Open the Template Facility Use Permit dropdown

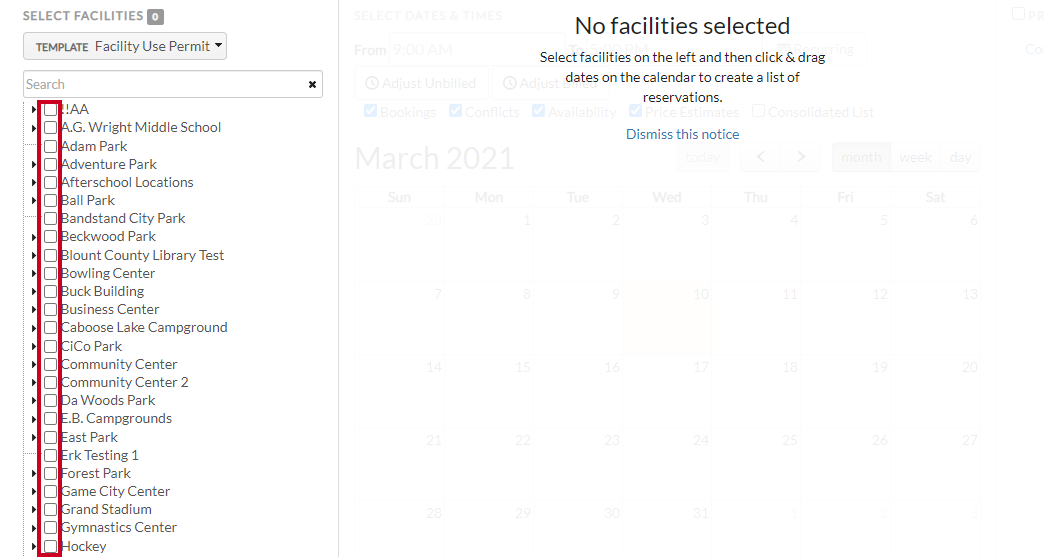coord(125,46)
